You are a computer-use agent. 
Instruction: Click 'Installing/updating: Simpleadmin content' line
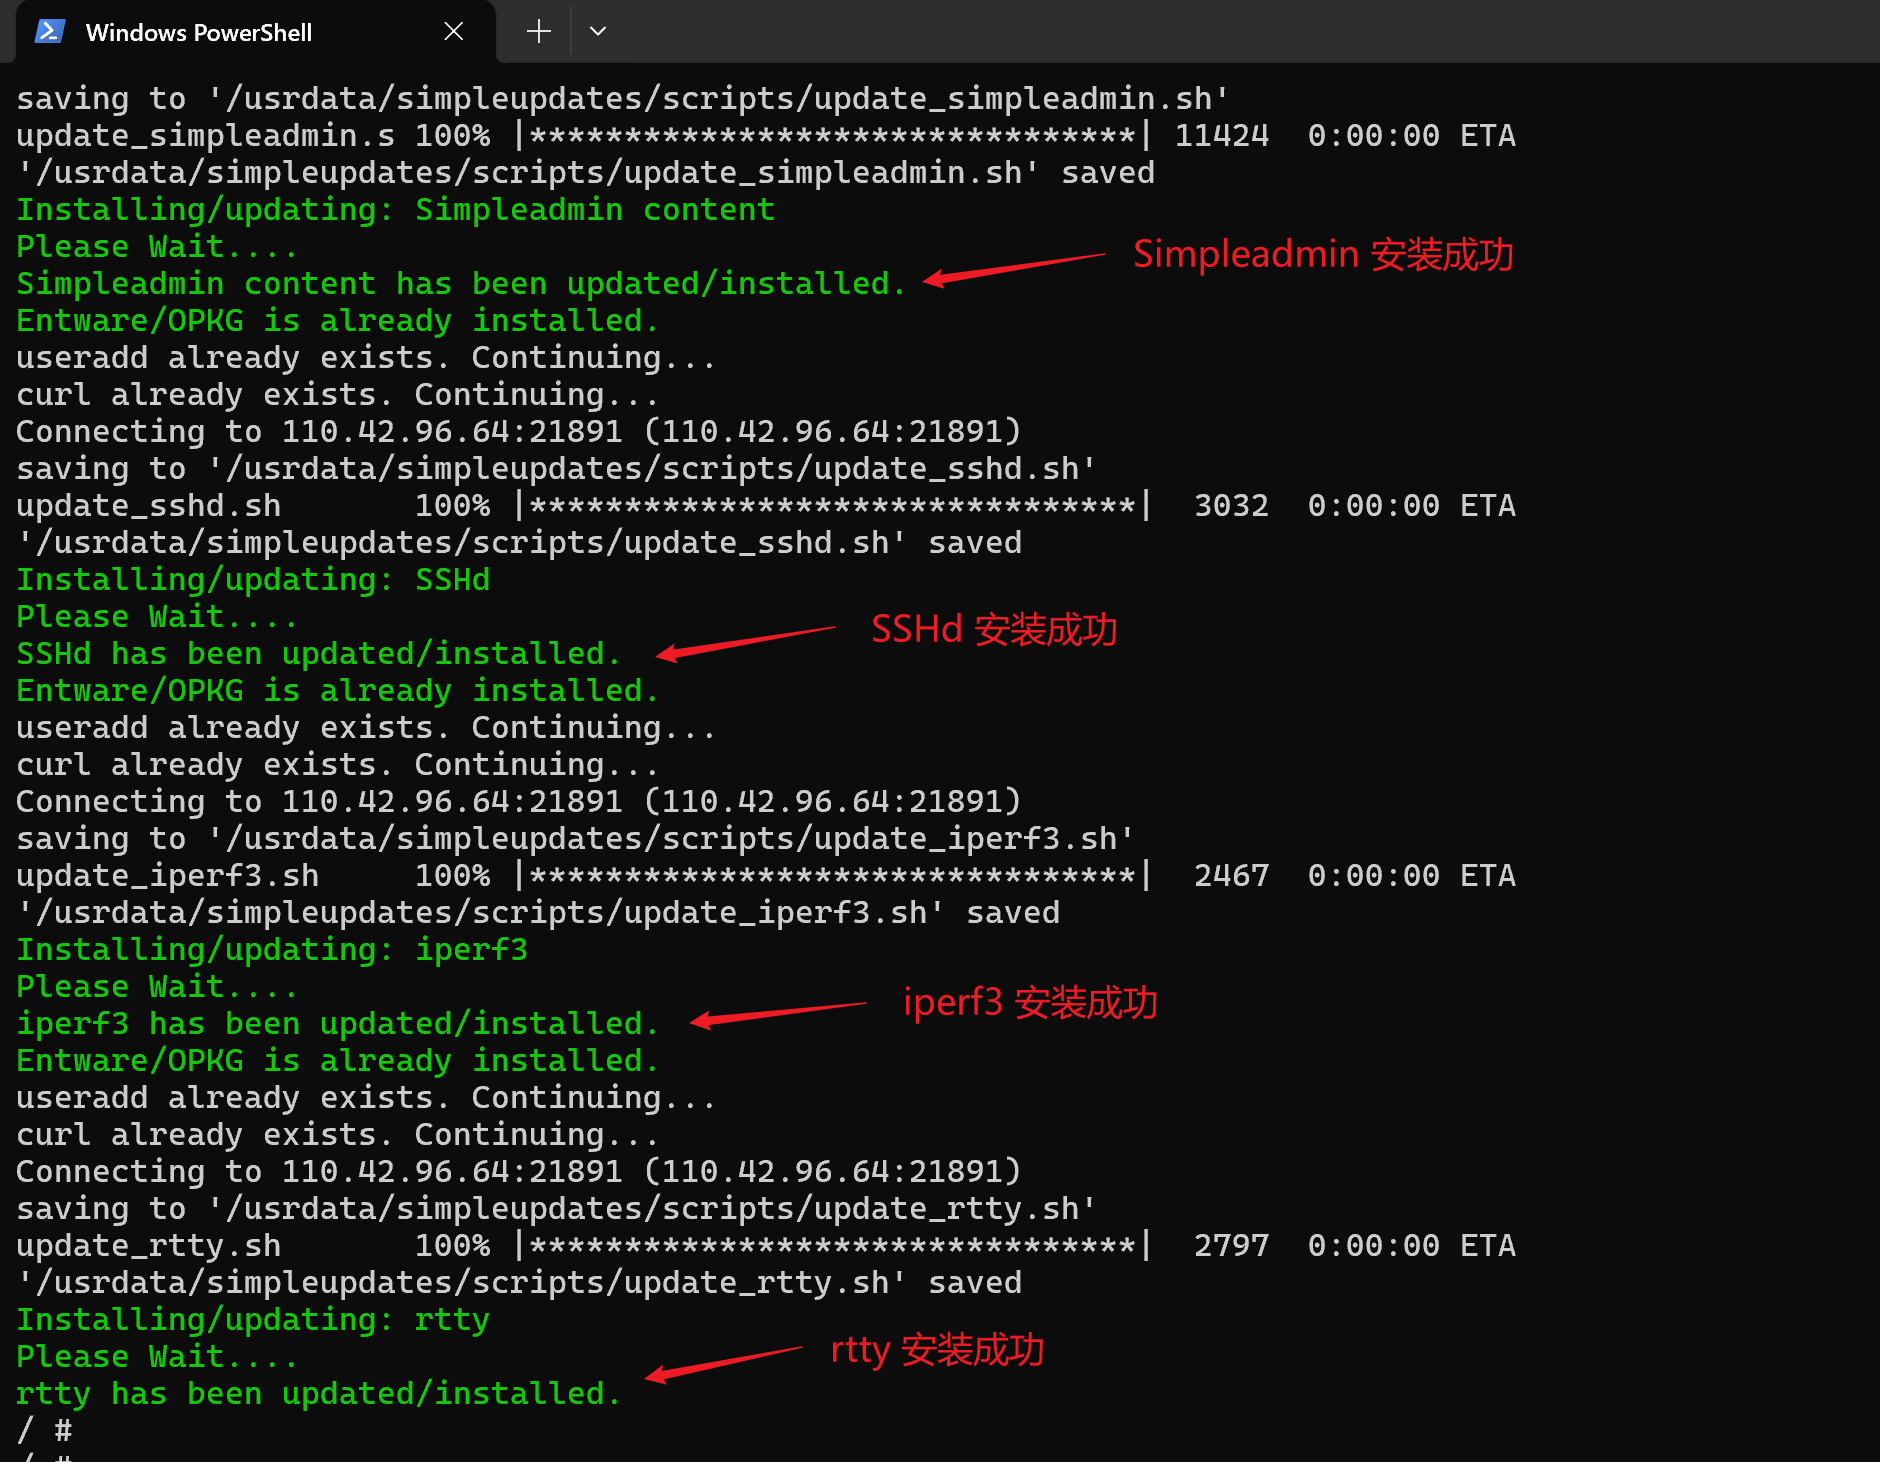(395, 210)
